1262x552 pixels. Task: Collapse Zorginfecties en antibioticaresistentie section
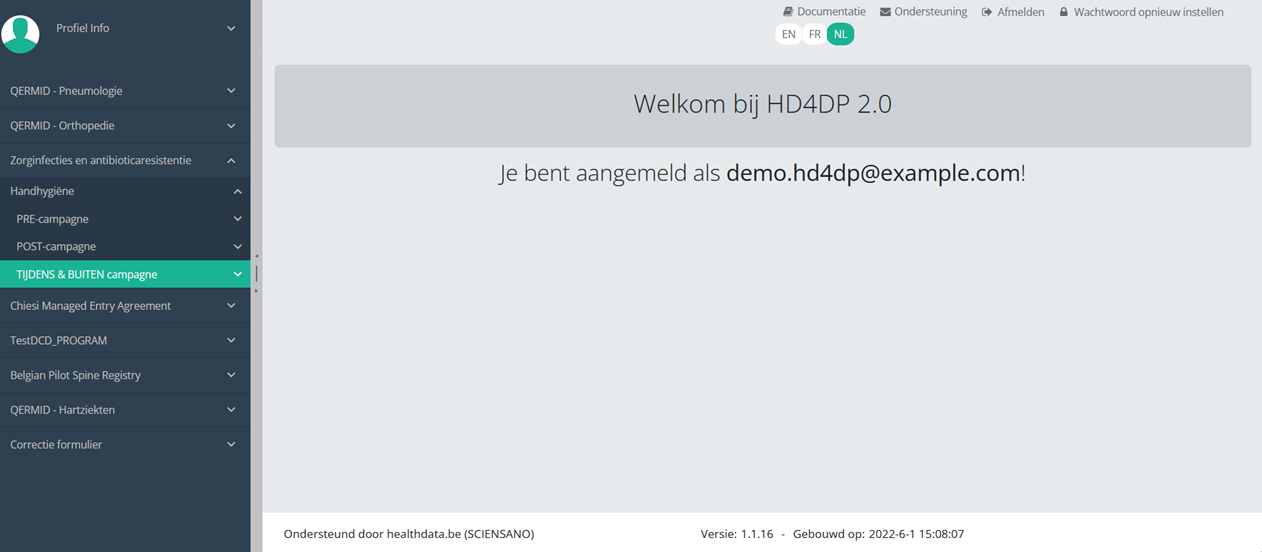231,160
